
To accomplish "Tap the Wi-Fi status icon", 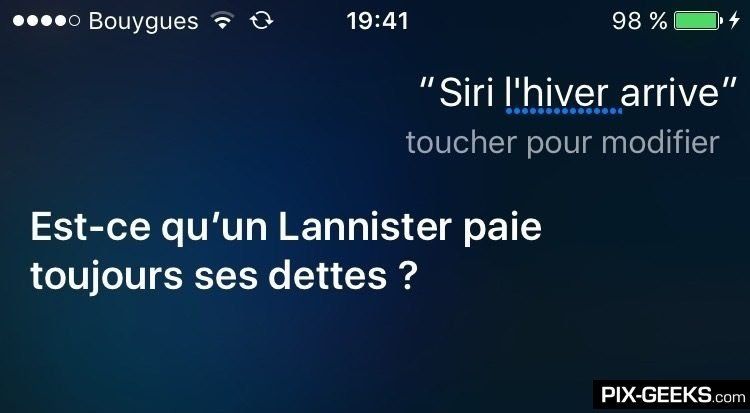I will click(223, 21).
